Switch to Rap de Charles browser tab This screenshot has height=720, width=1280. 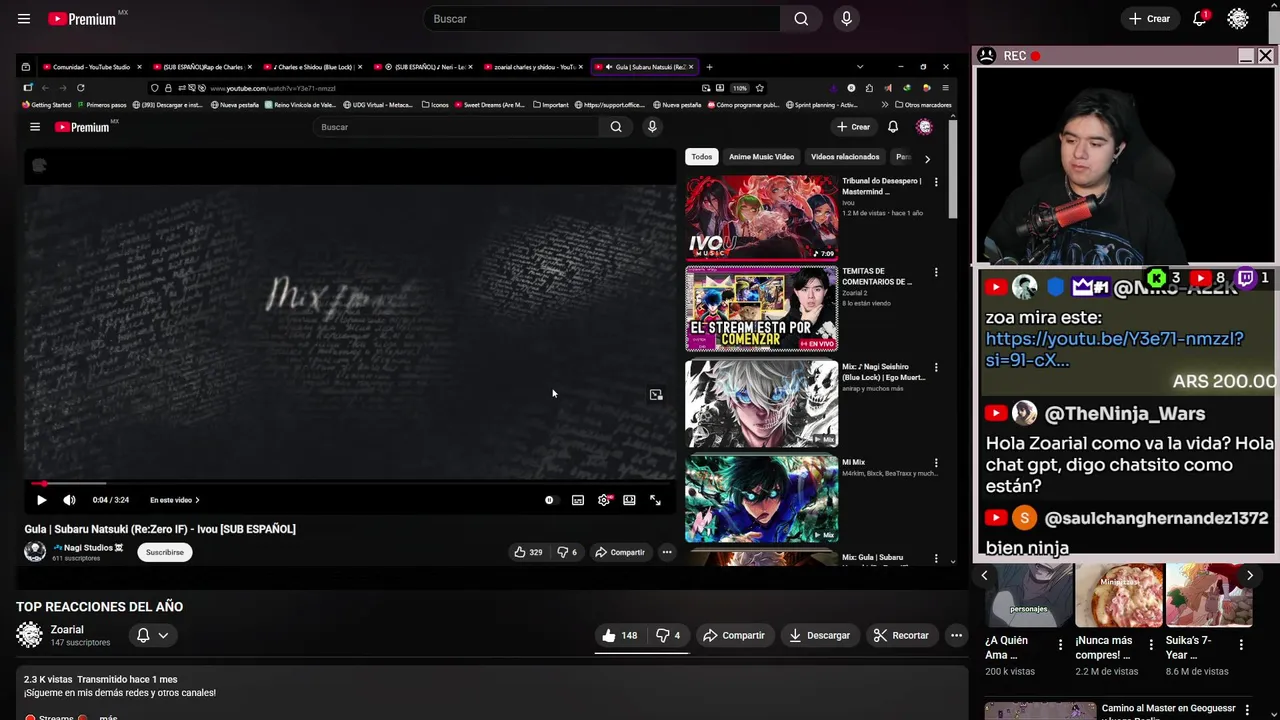coord(202,67)
